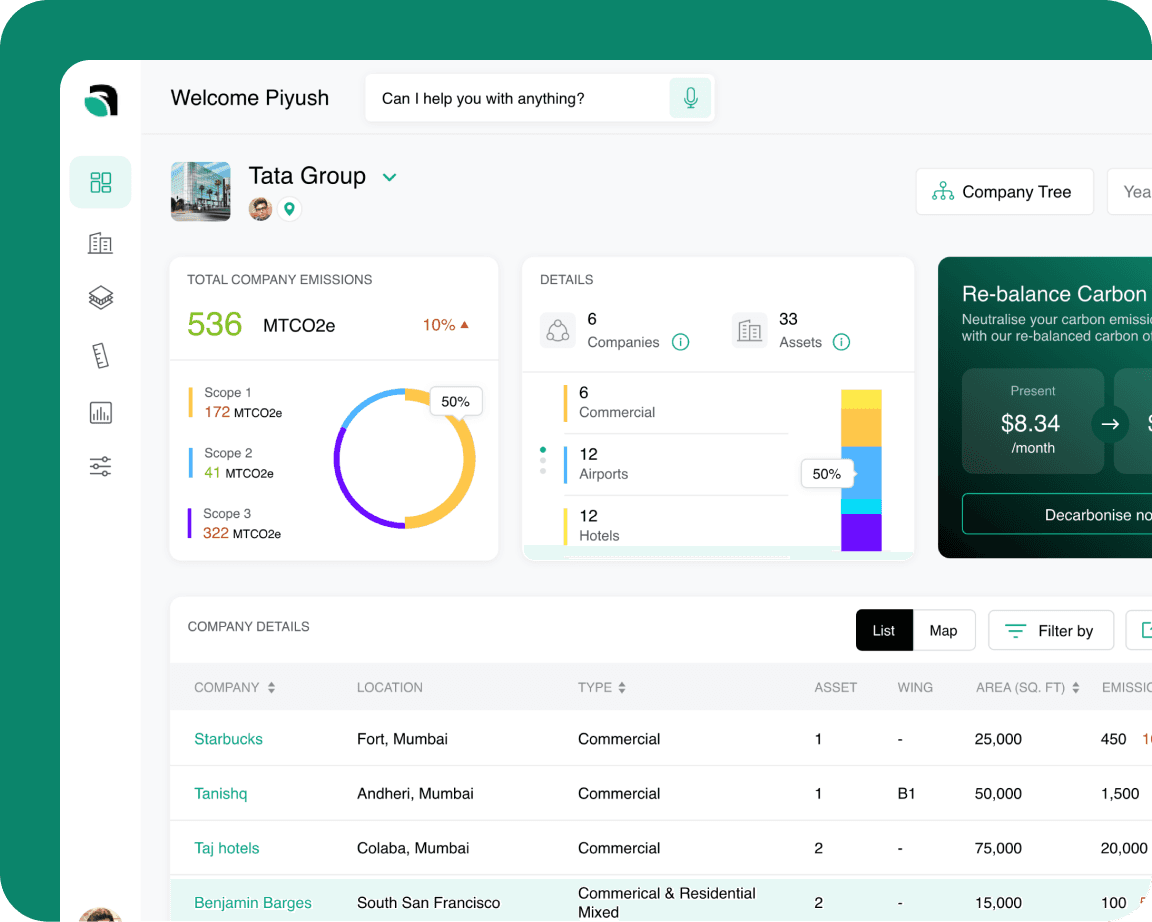Click the profile avatar at sidebar bottom

pos(101,914)
